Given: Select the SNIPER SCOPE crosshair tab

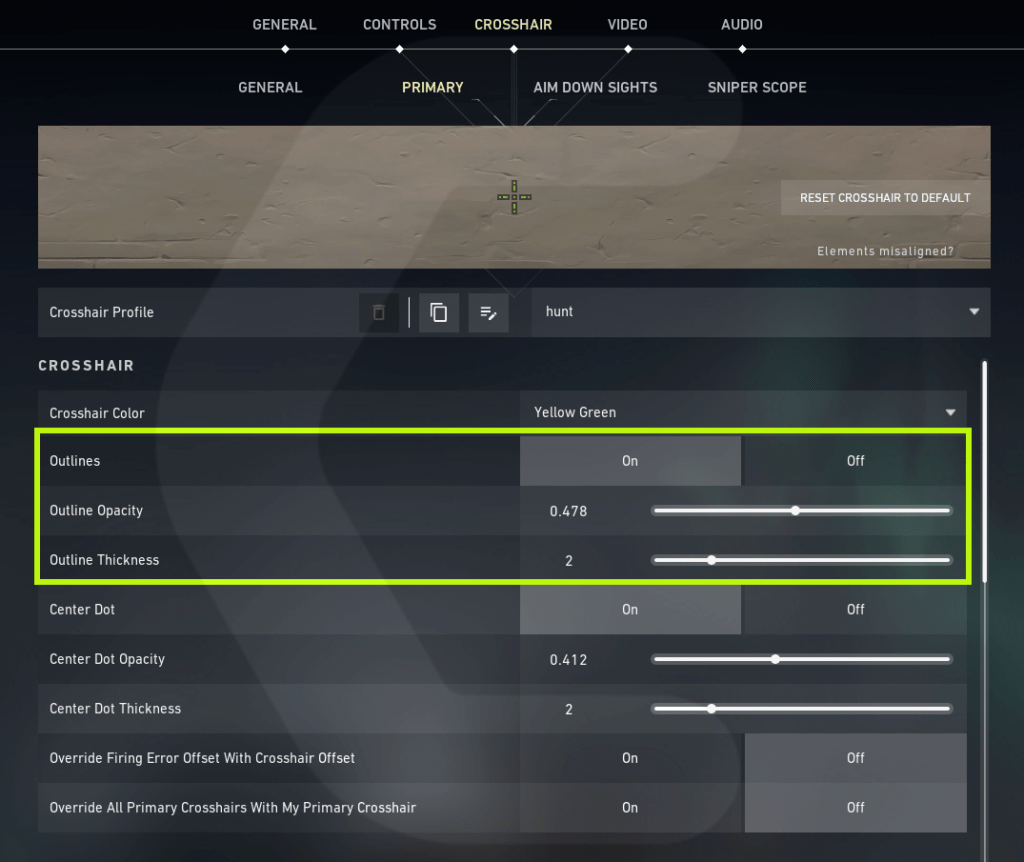Looking at the screenshot, I should coord(757,87).
